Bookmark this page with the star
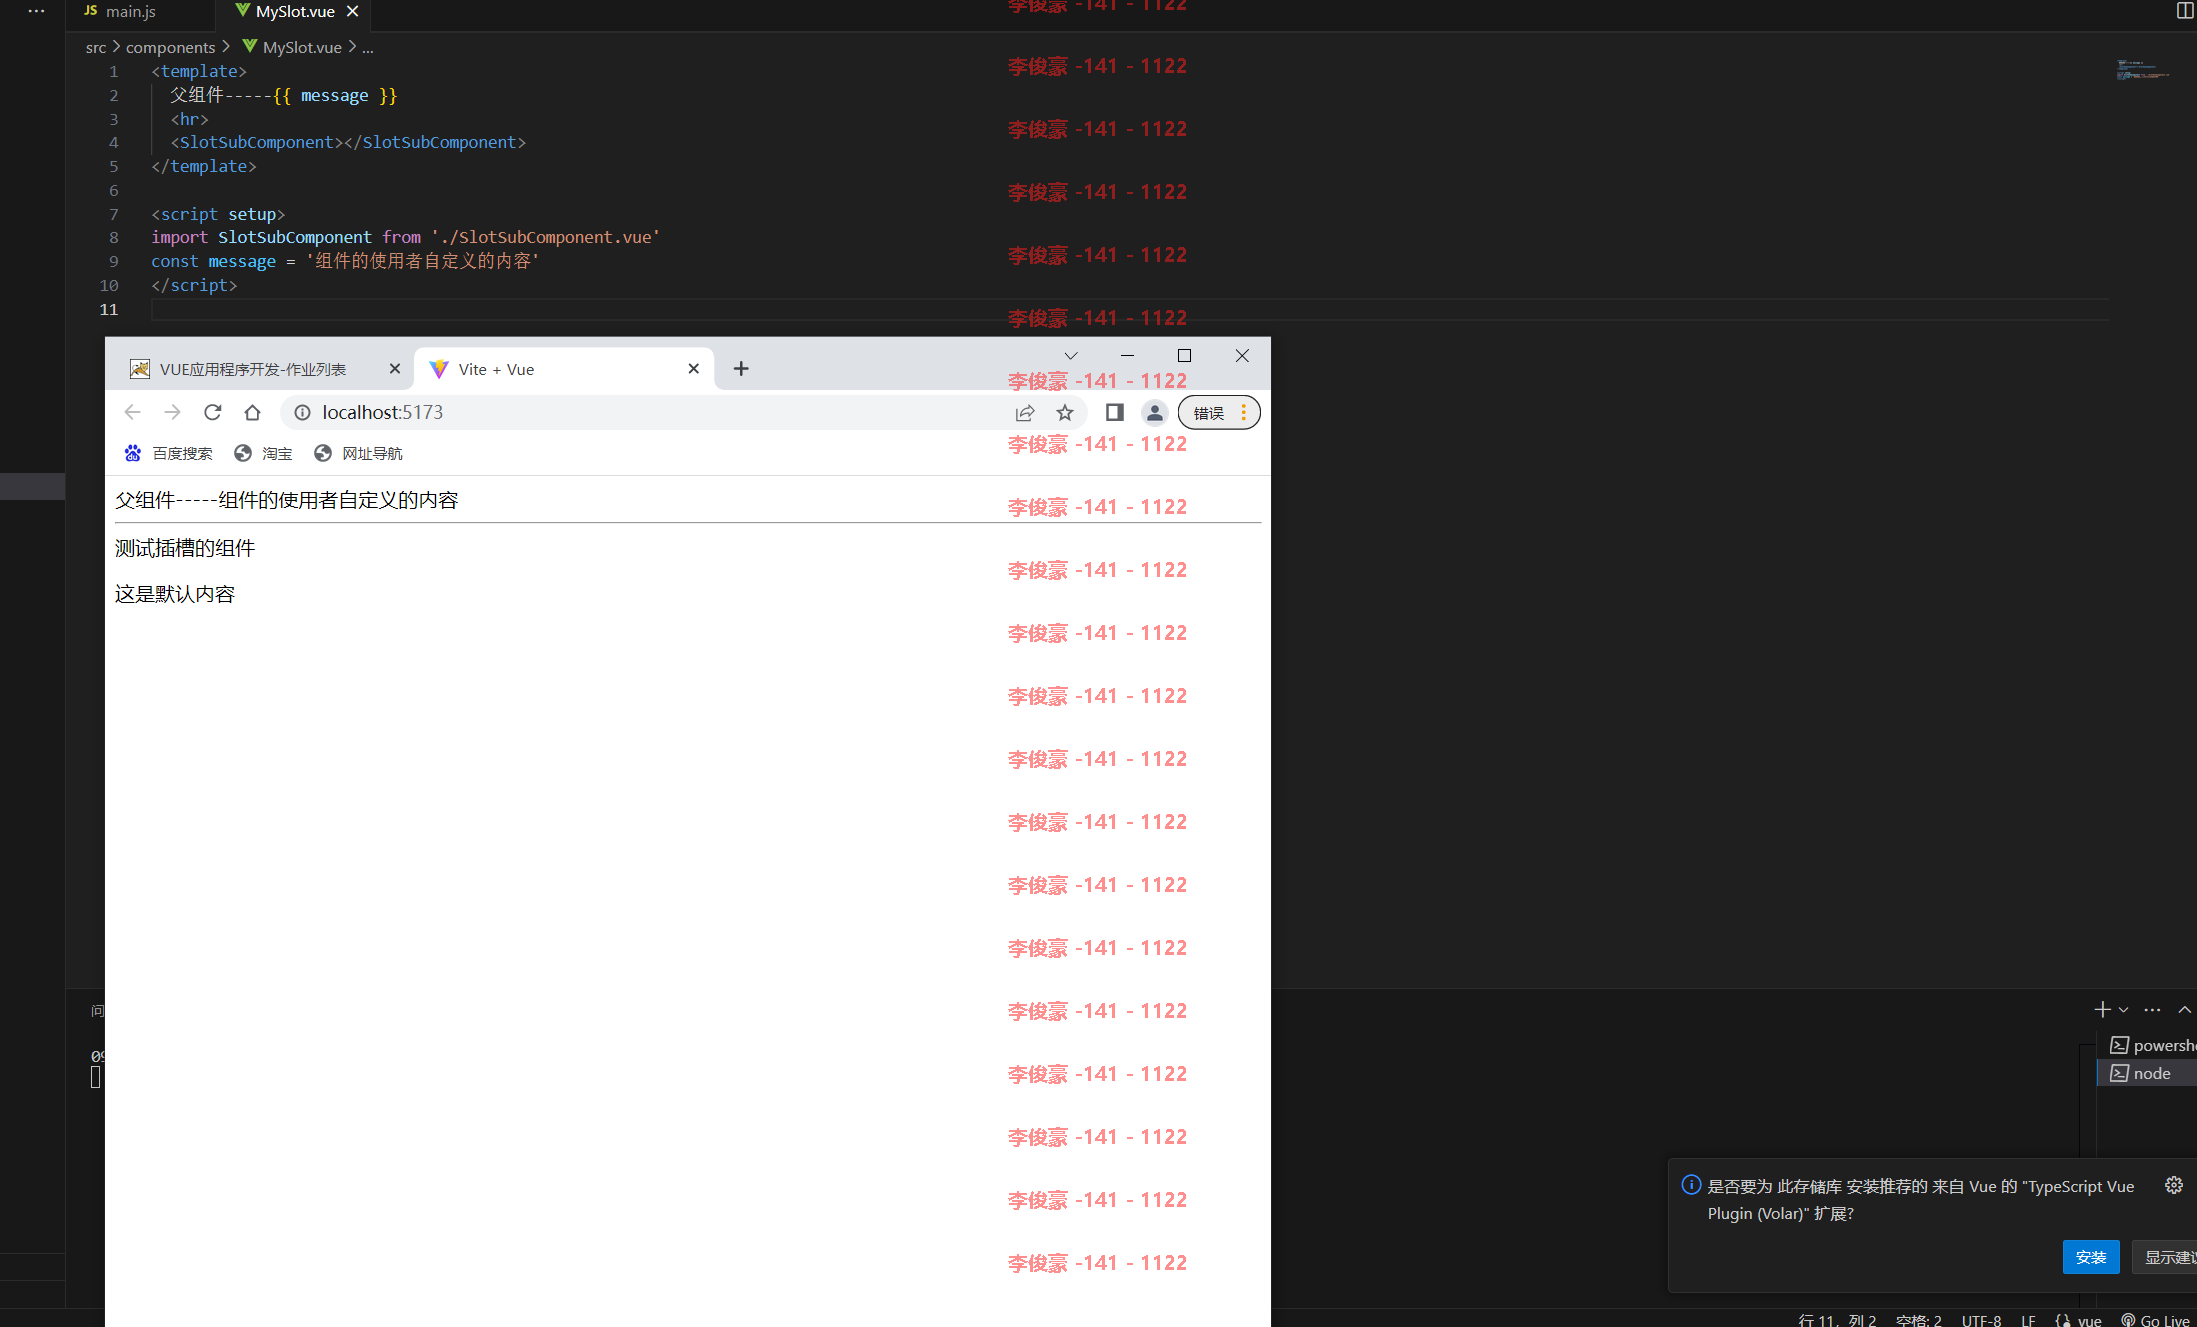Viewport: 2197px width, 1327px height. pos(1065,412)
